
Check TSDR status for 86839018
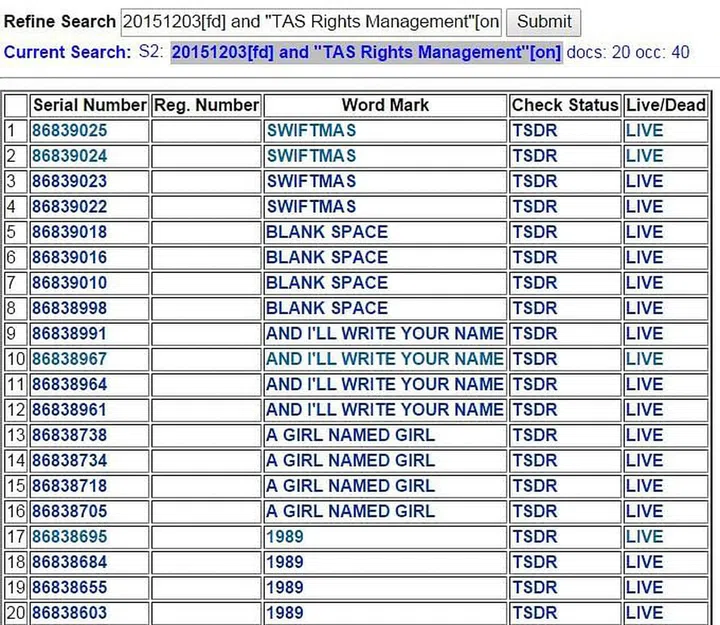pos(535,232)
